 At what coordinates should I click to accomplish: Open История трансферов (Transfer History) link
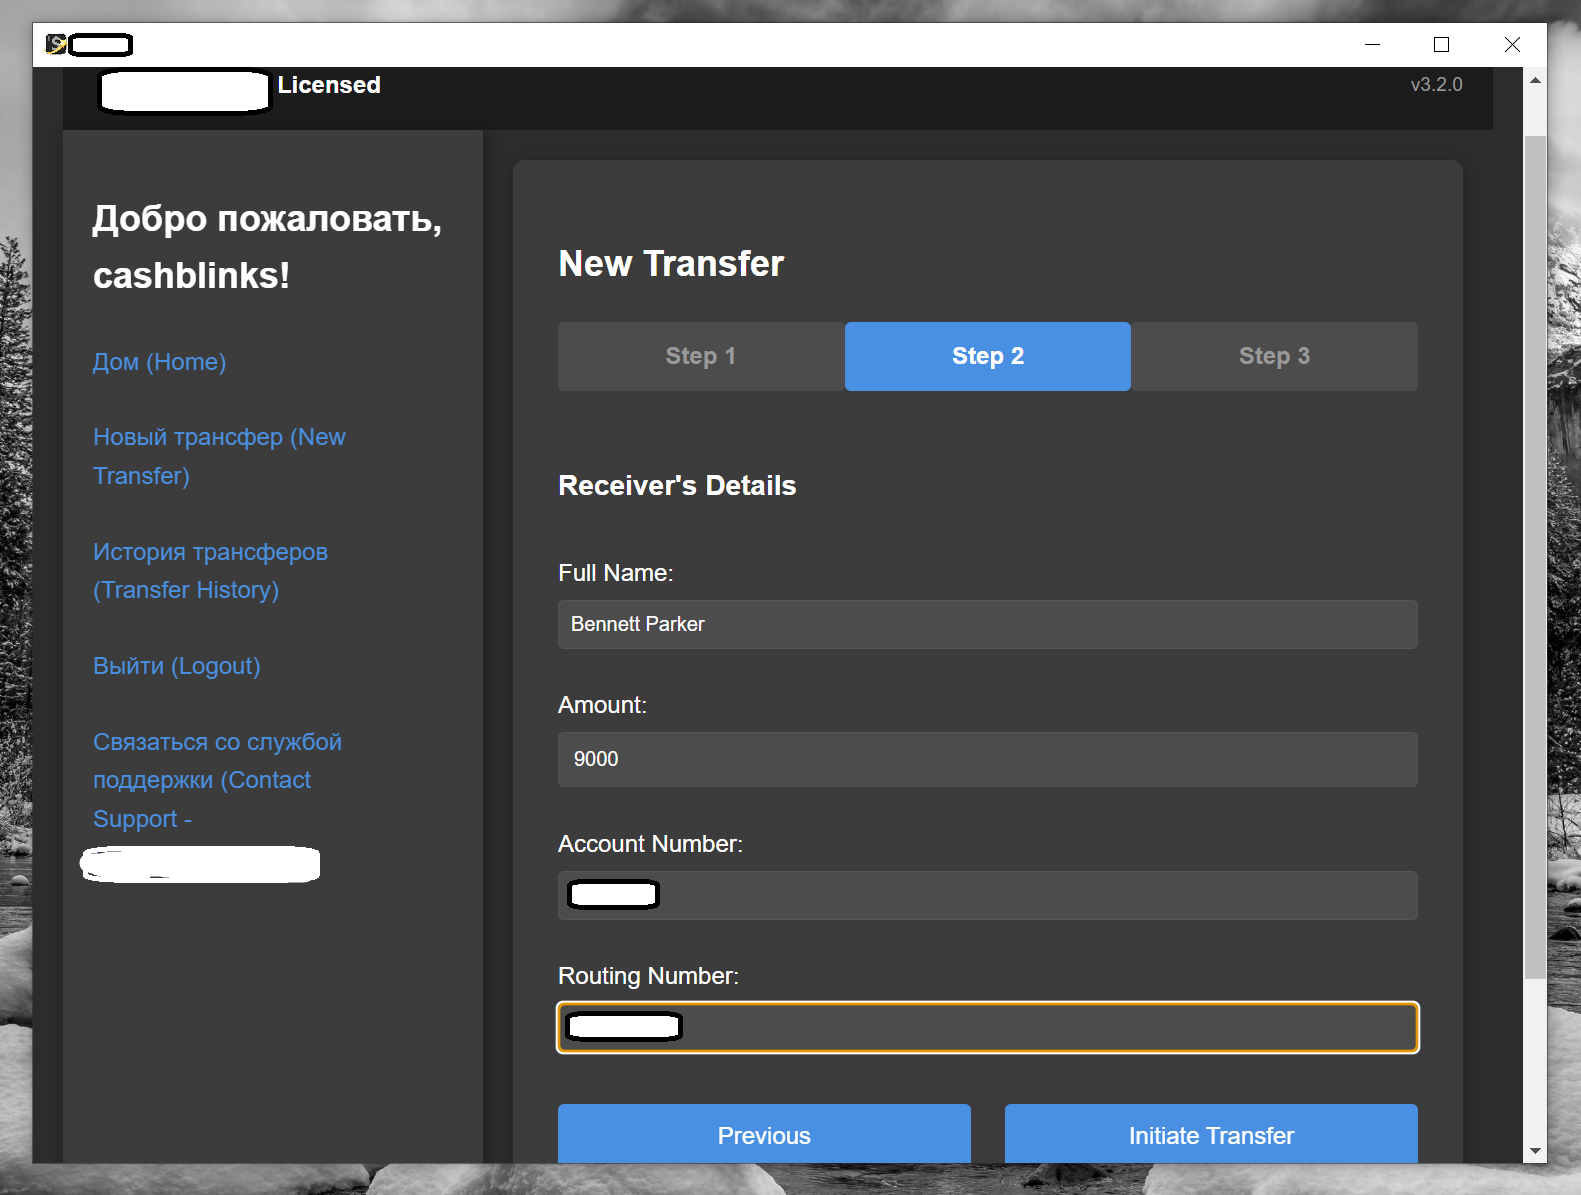(210, 571)
